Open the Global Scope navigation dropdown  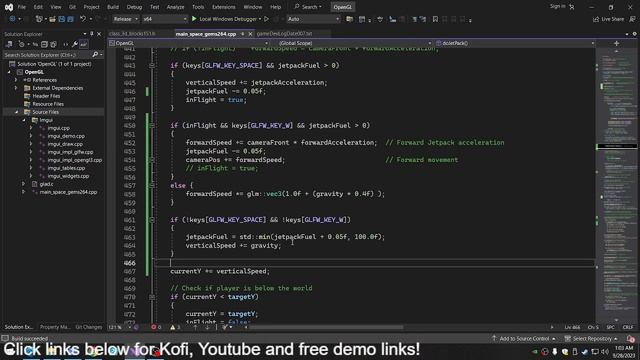355,43
